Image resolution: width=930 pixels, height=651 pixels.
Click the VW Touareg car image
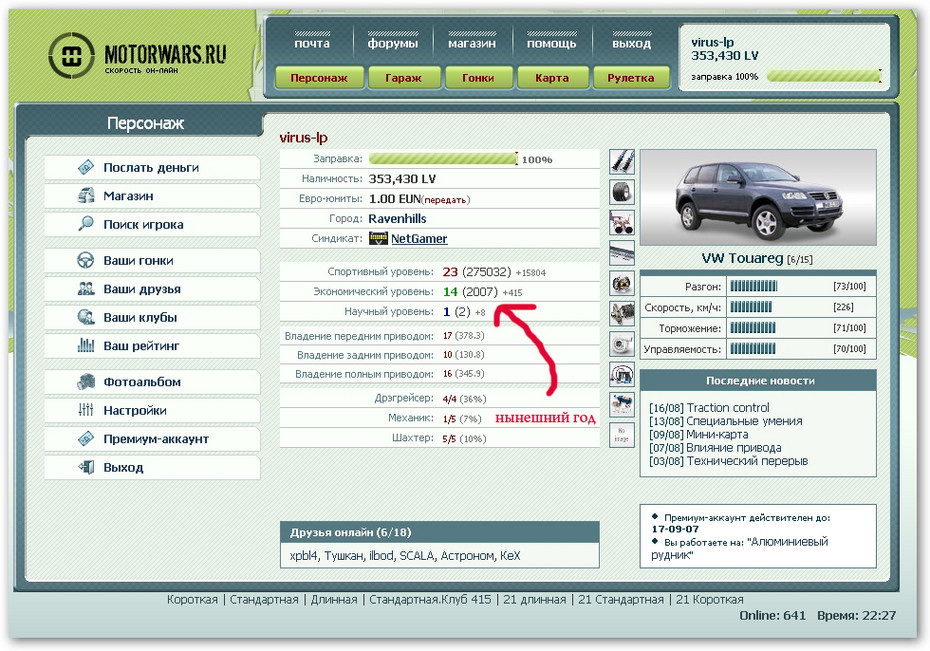(x=758, y=197)
